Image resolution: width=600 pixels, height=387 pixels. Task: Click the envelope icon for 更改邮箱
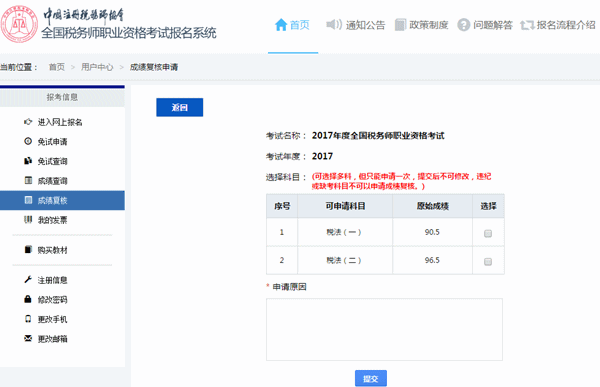[28, 338]
